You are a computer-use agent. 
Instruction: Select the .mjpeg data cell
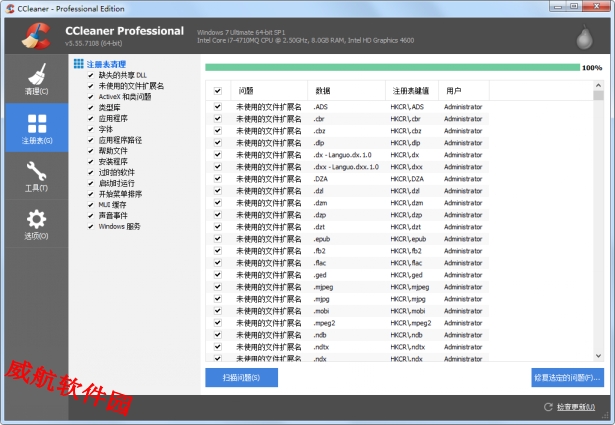(x=323, y=287)
